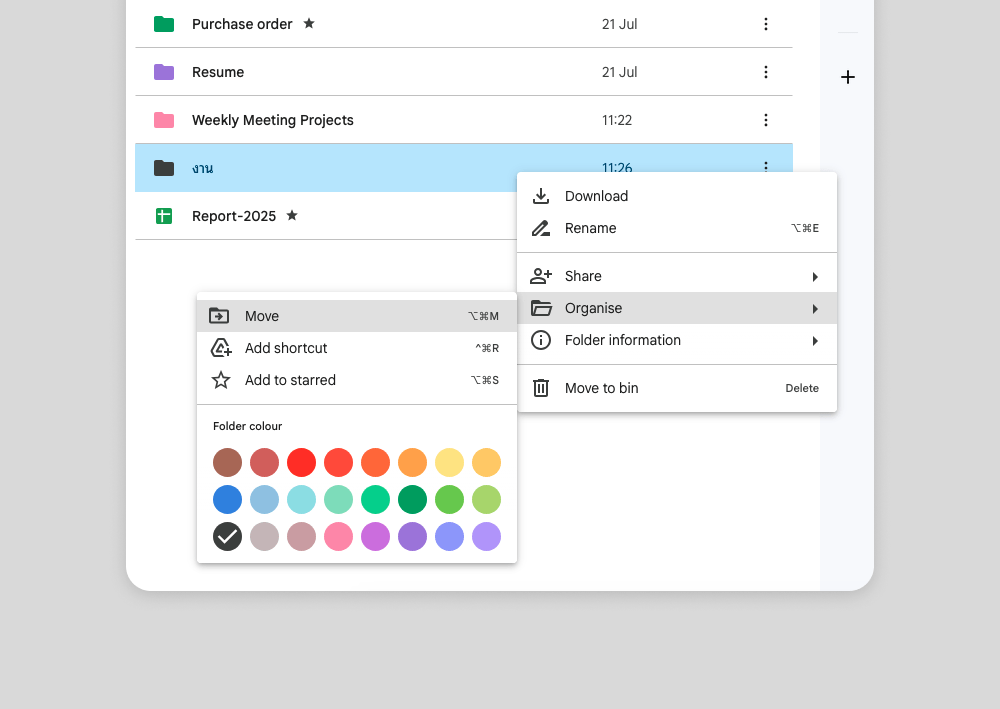
Task: Select Organise in the context menu
Action: tap(593, 308)
